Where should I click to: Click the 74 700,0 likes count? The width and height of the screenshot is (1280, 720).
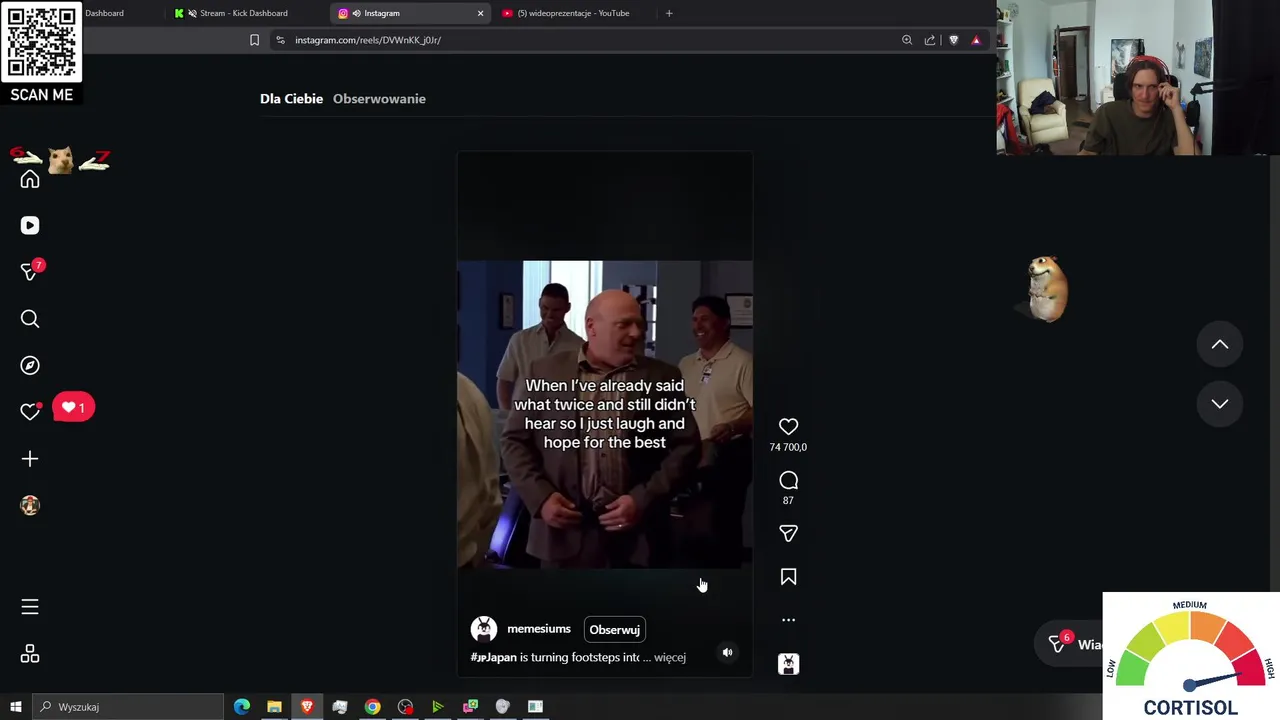pos(788,448)
